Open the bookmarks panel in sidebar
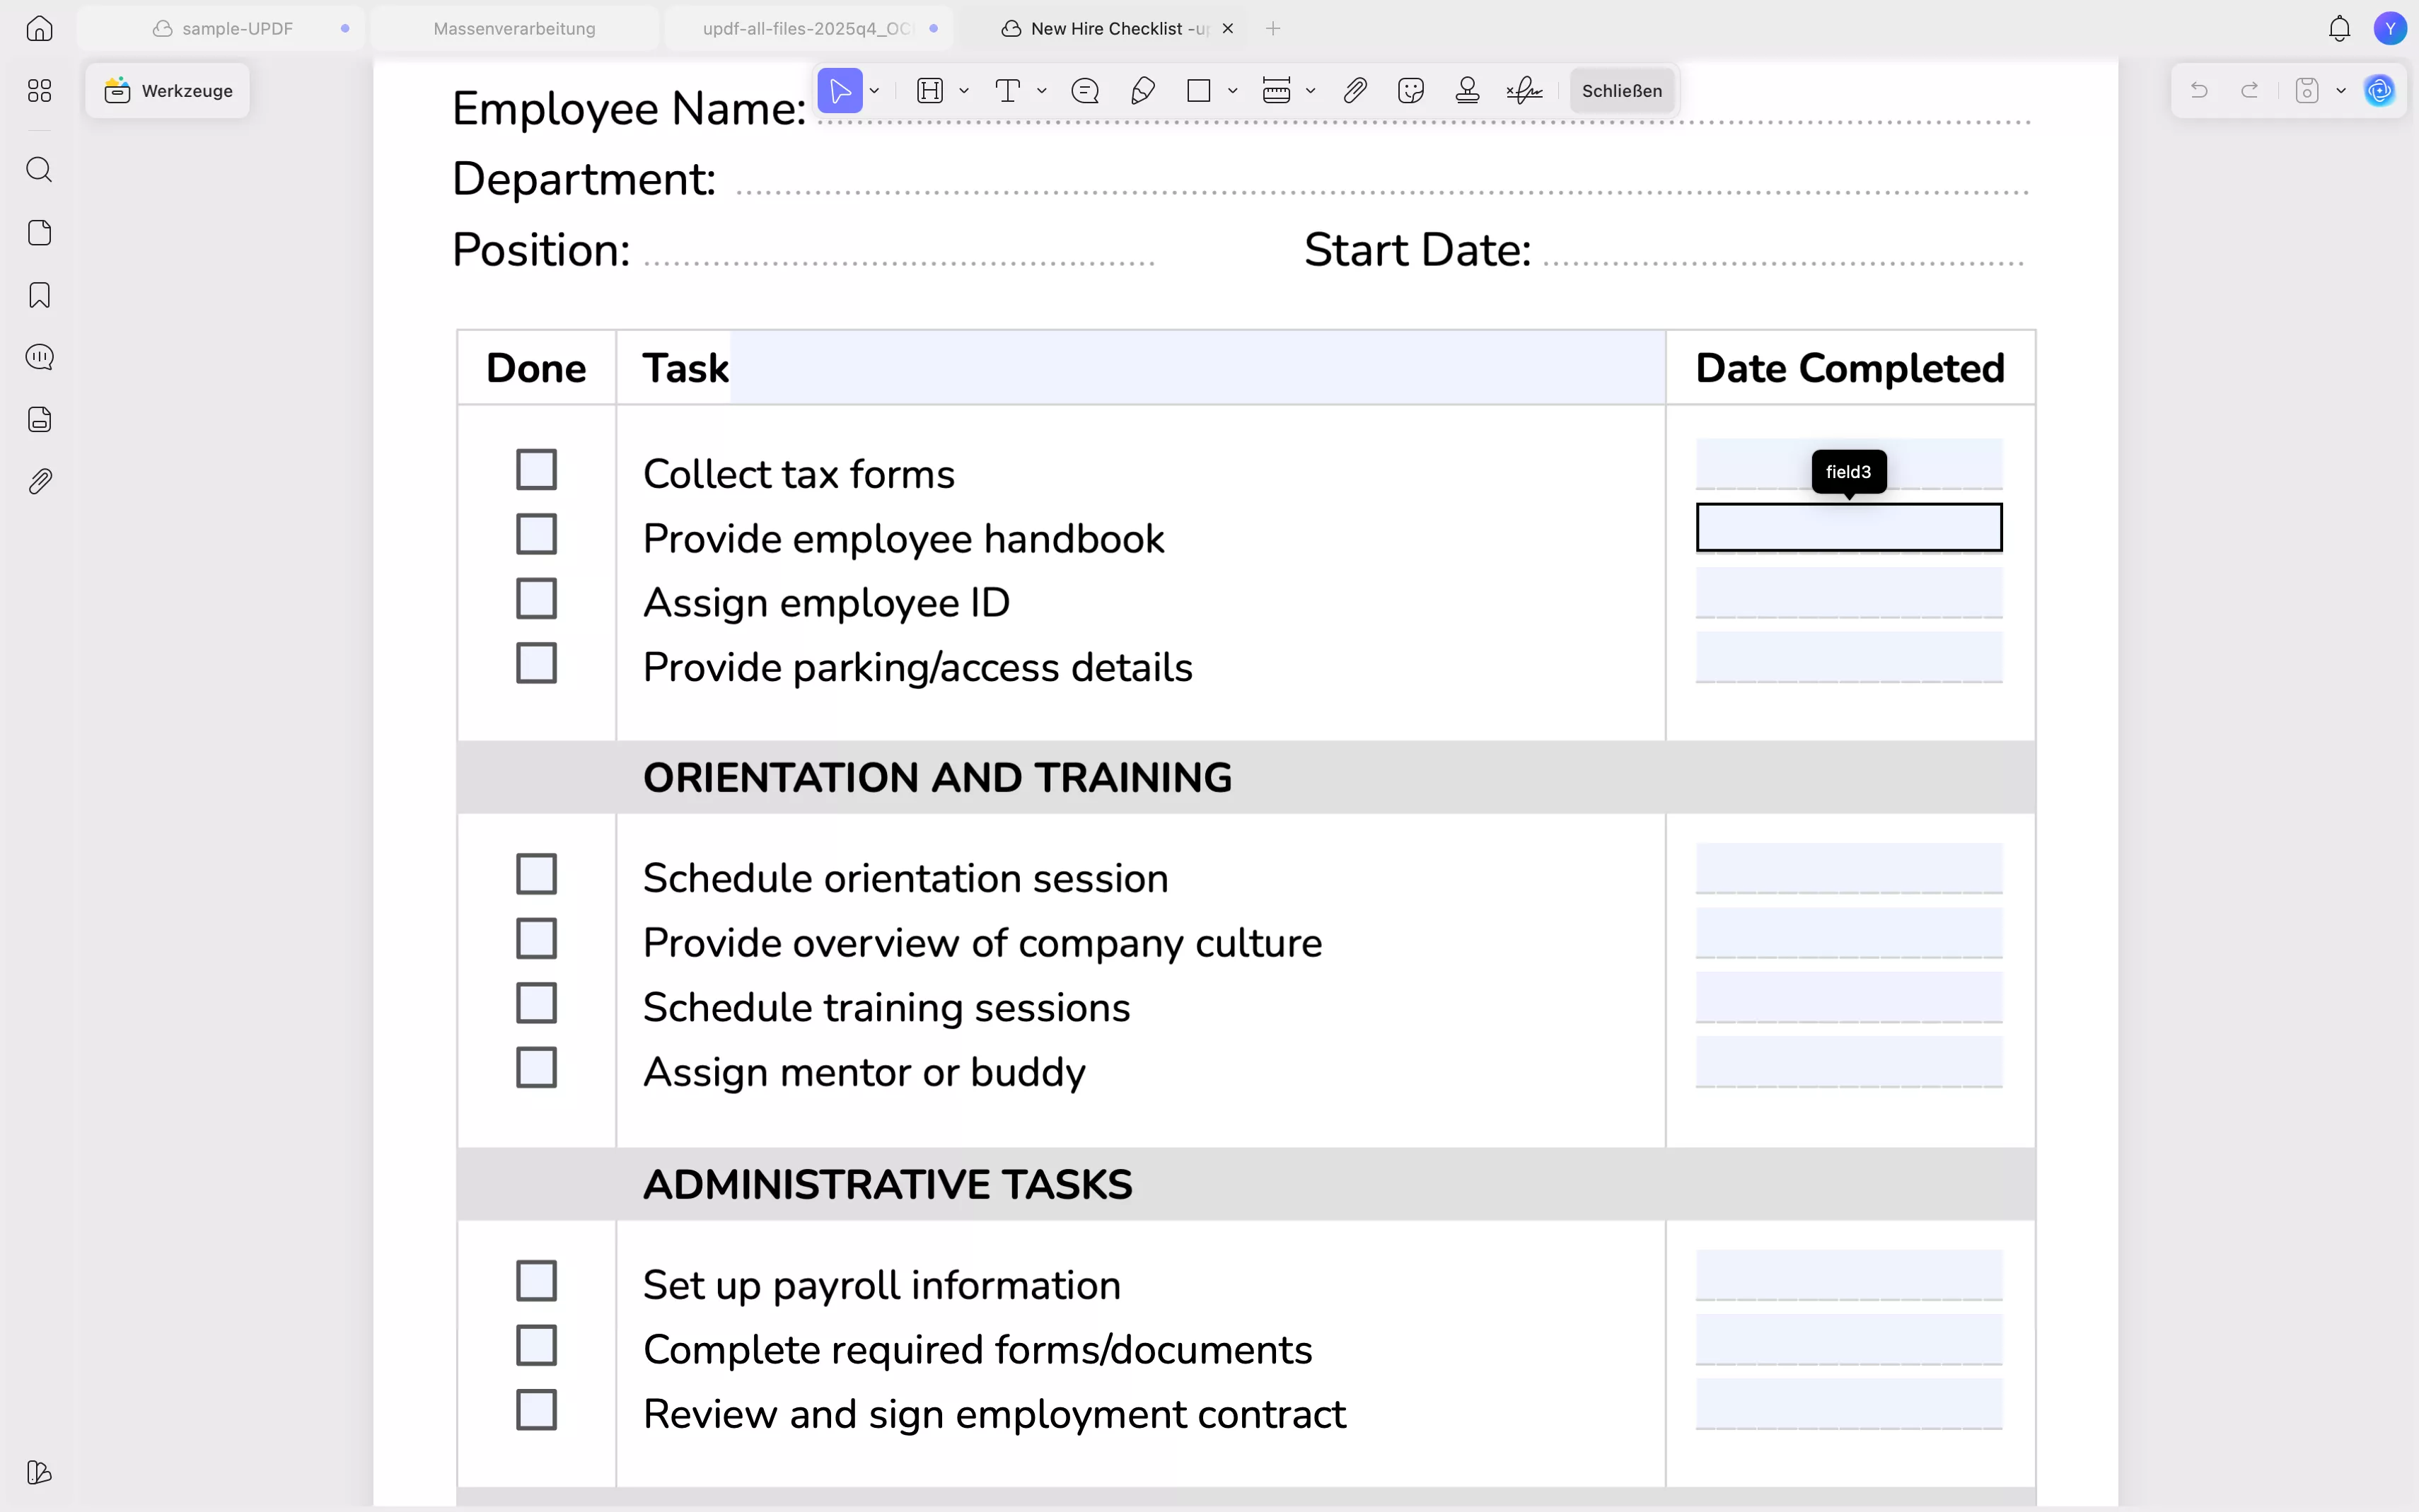The image size is (2419, 1512). (39, 295)
